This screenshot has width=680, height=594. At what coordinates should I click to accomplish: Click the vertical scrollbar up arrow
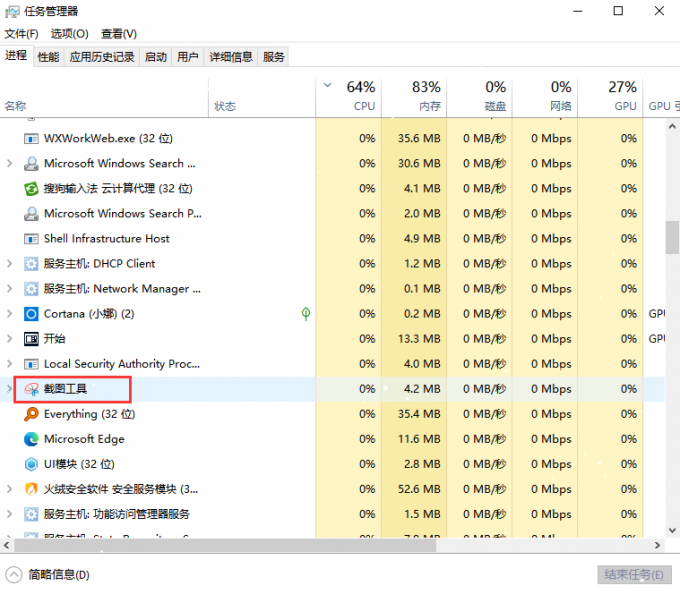[x=672, y=127]
